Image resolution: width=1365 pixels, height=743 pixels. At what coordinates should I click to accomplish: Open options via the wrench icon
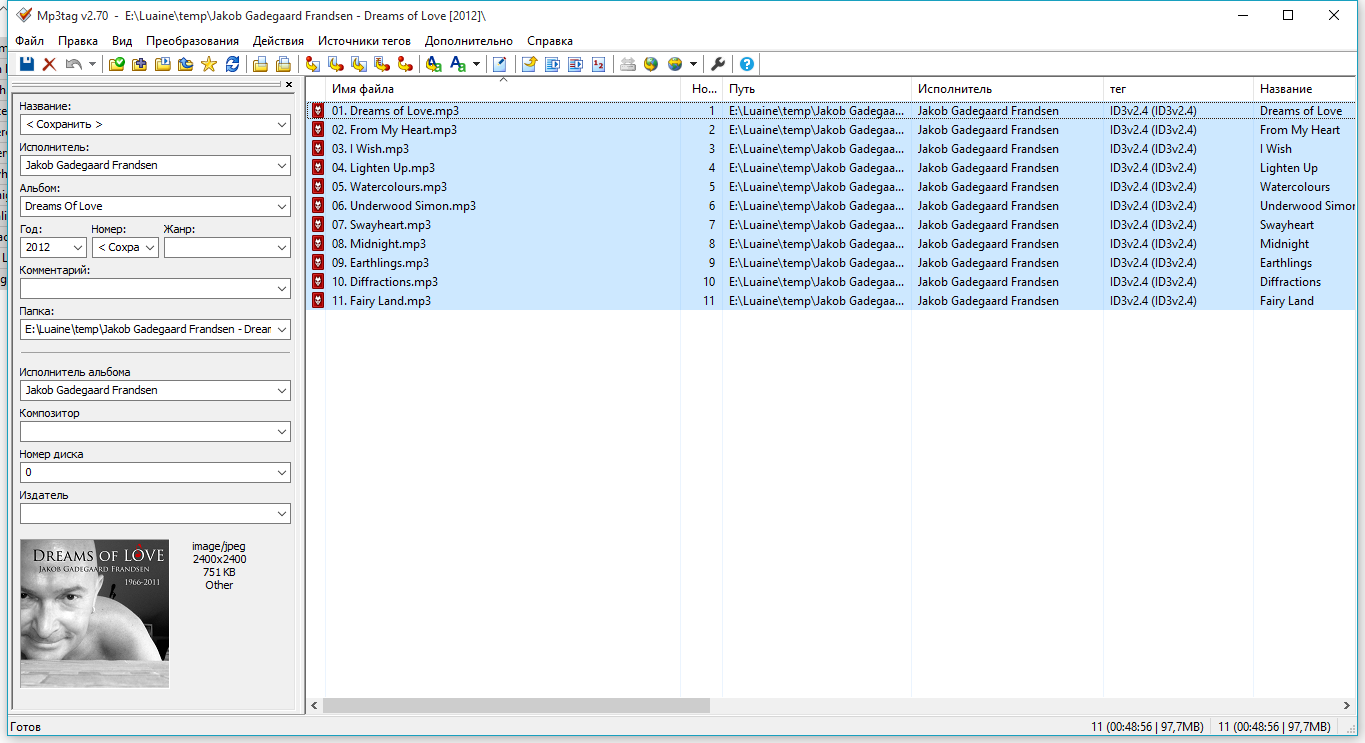717,64
